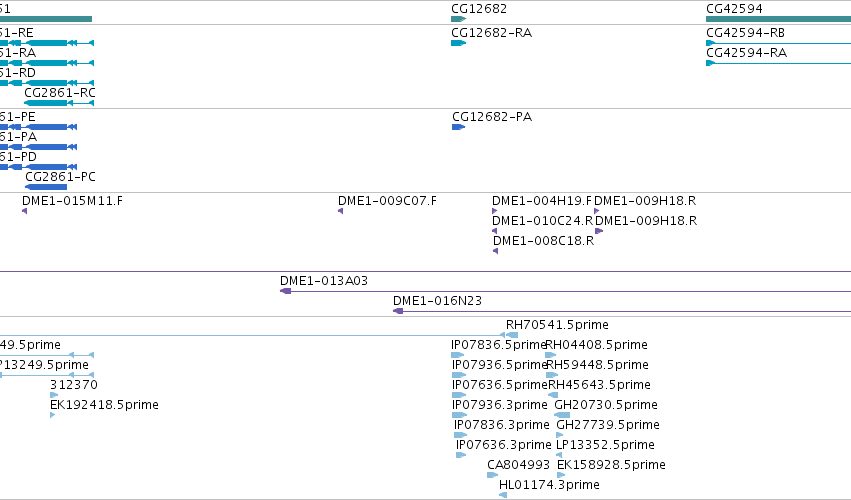Select EST RH70541.5prime
Viewport: 851px width, 500px height.
pyautogui.click(x=557, y=325)
